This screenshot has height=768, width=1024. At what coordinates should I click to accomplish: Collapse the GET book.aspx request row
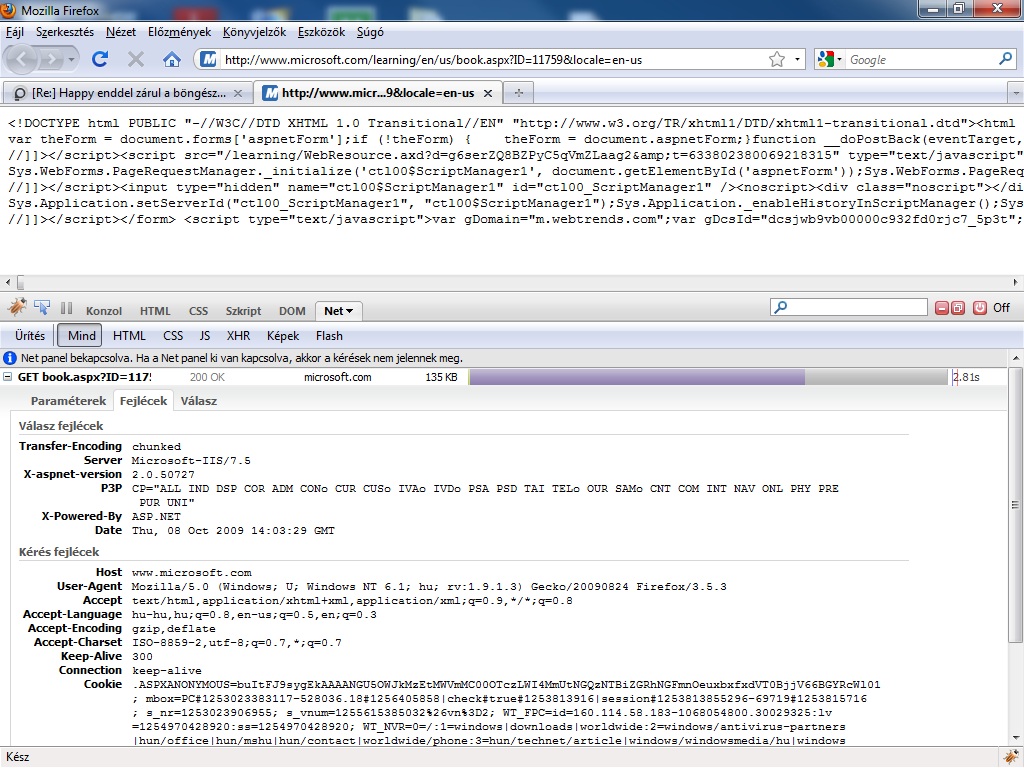[x=7, y=377]
